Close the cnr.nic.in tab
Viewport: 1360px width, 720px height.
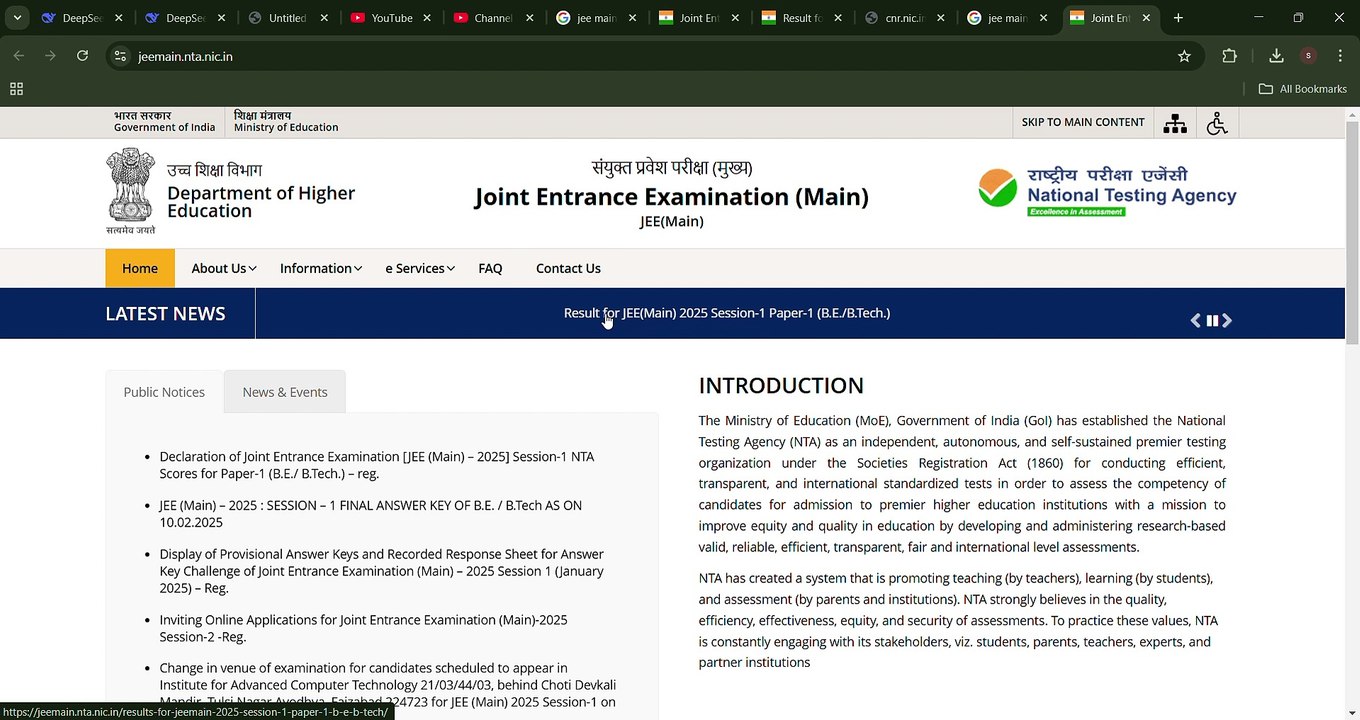tap(940, 18)
